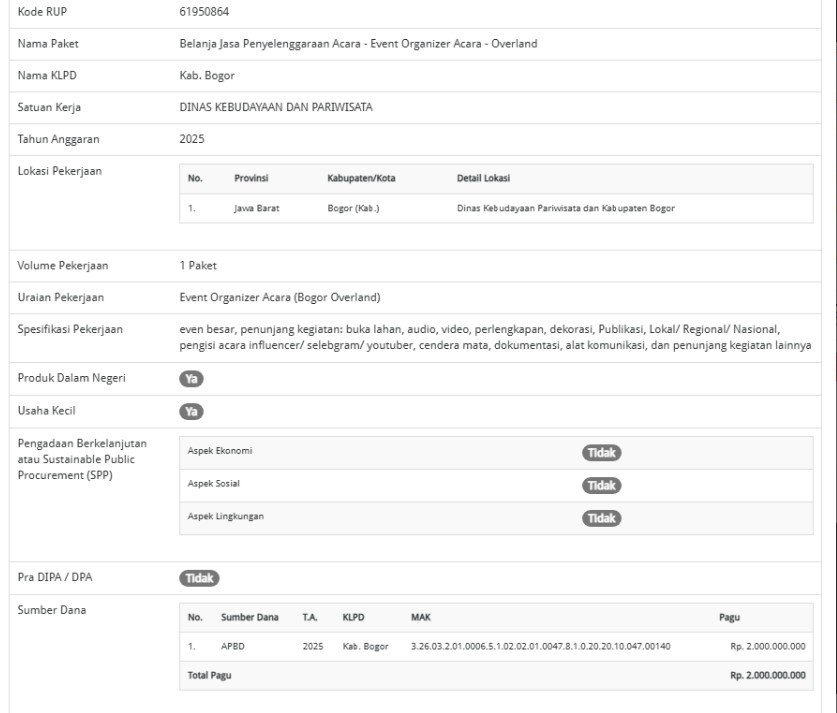The width and height of the screenshot is (837, 713).
Task: Click the Tidak badge for Aspek Ekonomi
Action: click(x=601, y=453)
